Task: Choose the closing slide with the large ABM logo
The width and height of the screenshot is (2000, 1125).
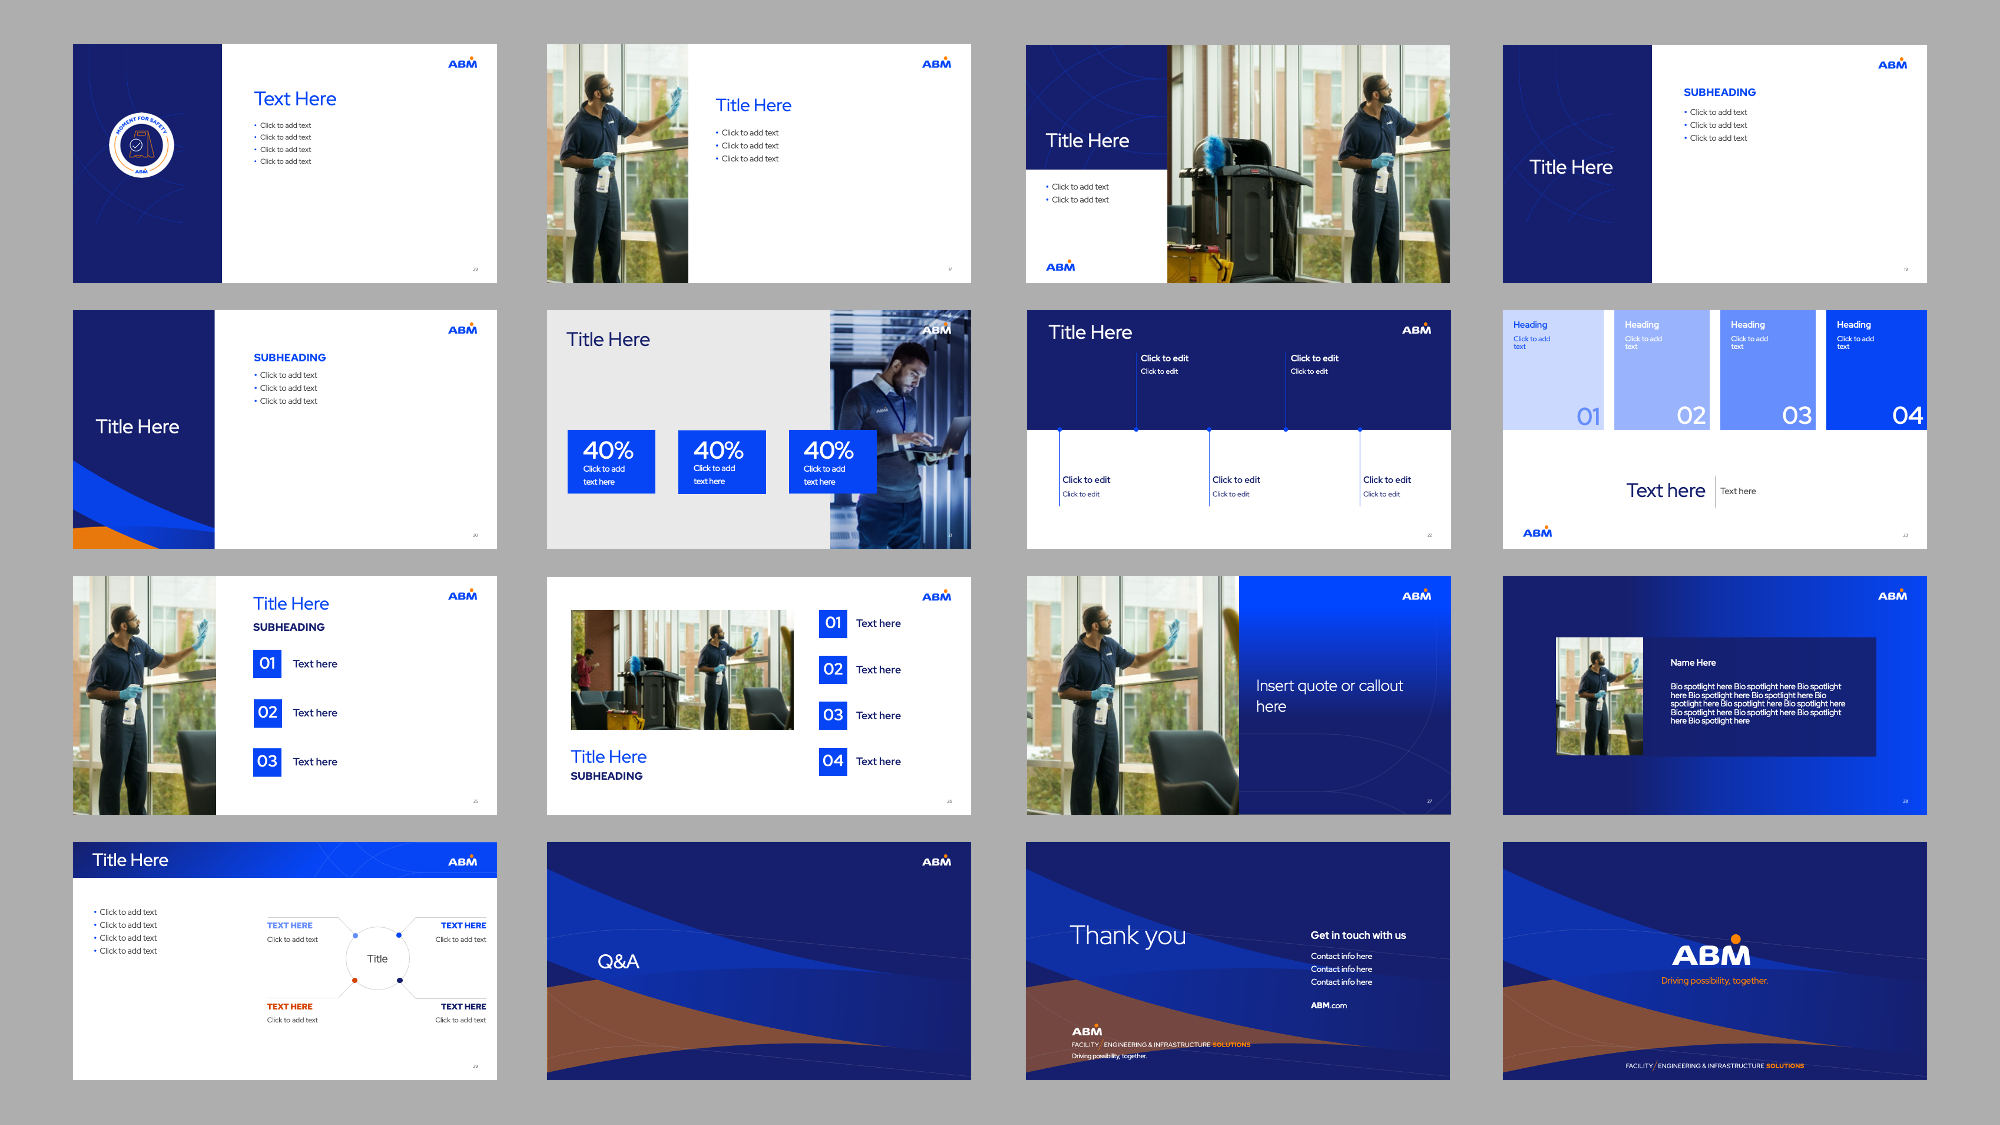Action: pos(1715,961)
